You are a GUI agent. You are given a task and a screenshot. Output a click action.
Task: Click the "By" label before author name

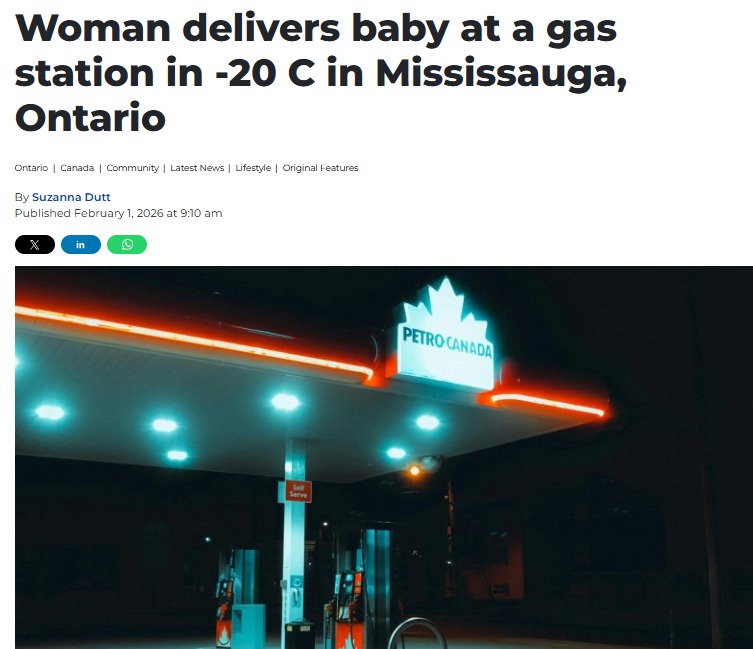(22, 197)
